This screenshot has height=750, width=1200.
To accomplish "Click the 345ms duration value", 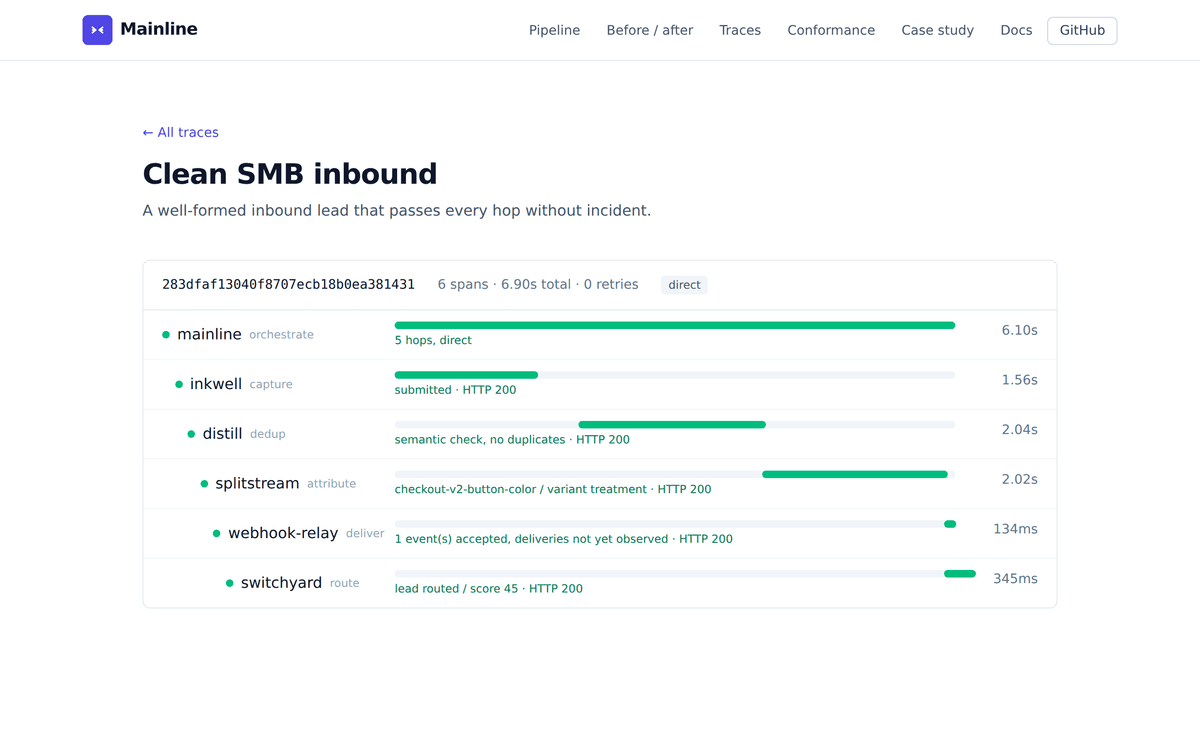I will (x=1015, y=578).
